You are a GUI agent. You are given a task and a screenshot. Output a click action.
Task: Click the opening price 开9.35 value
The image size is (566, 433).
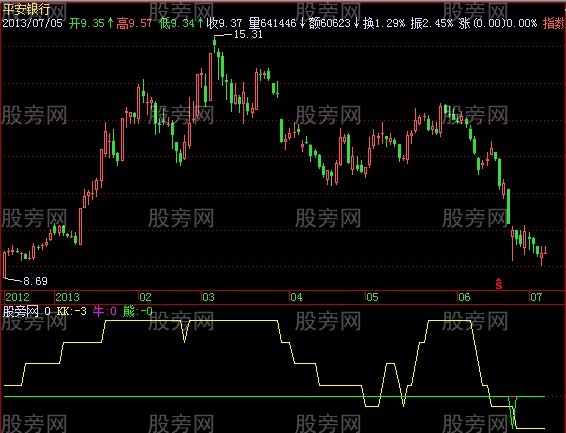[x=87, y=24]
